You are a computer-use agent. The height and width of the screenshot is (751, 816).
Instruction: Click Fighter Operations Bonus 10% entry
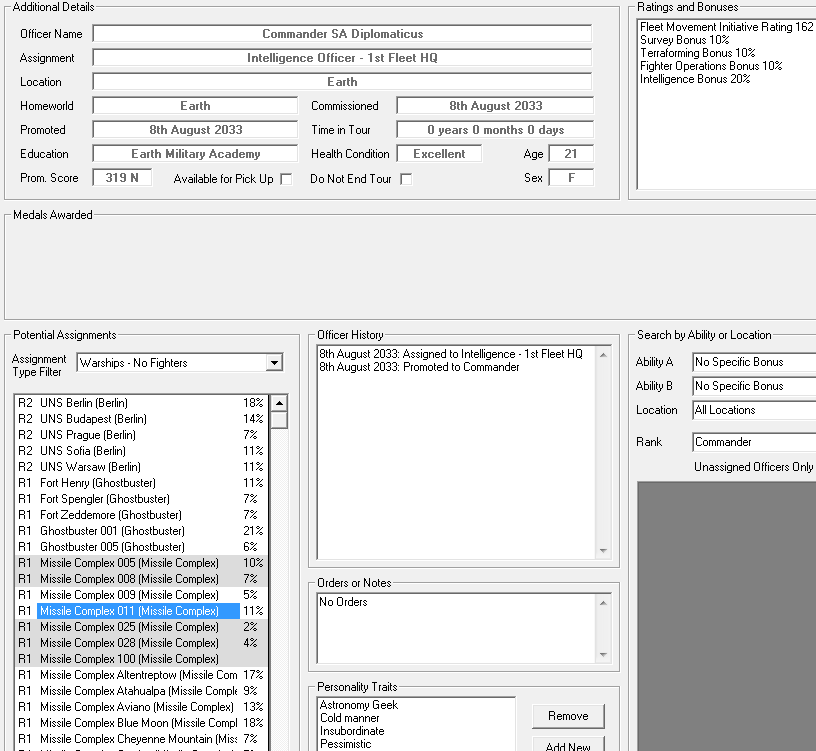point(711,66)
